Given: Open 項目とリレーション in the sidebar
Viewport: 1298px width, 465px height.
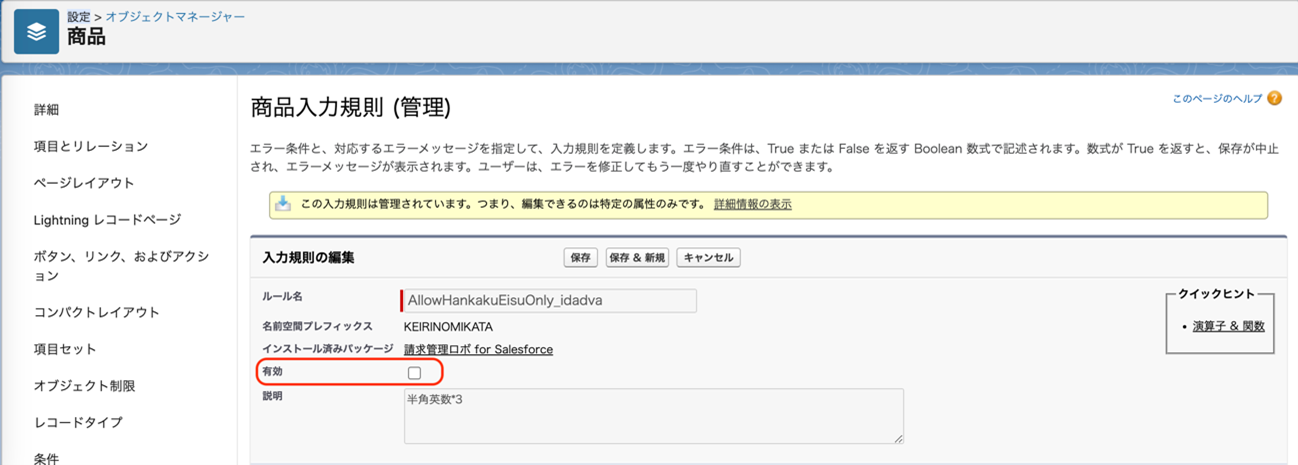Looking at the screenshot, I should 91,146.
